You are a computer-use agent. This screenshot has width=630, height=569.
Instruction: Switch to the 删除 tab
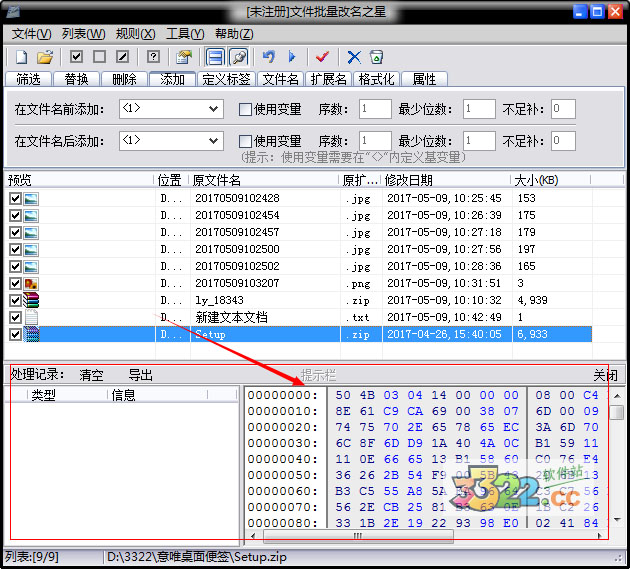coord(125,79)
